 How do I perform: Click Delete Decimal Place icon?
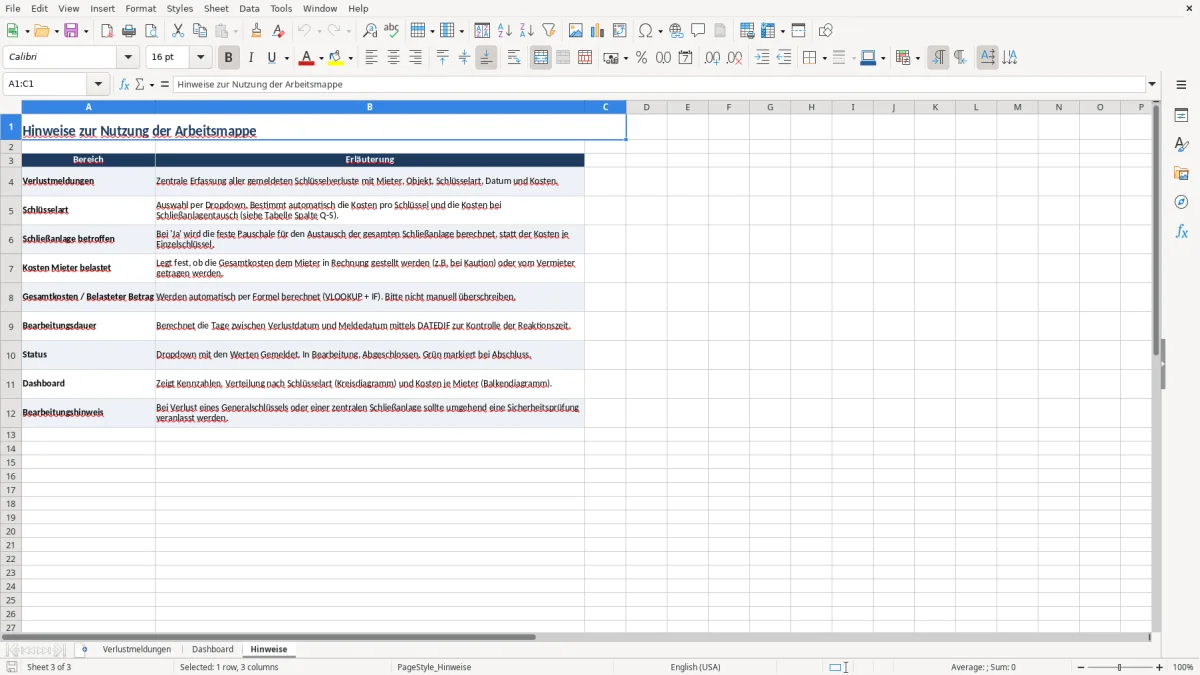pyautogui.click(x=734, y=58)
